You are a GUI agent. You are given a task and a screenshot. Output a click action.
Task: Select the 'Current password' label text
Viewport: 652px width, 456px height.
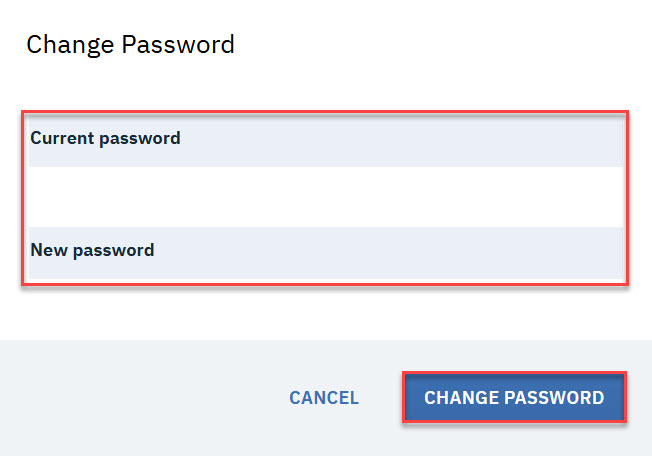point(105,139)
